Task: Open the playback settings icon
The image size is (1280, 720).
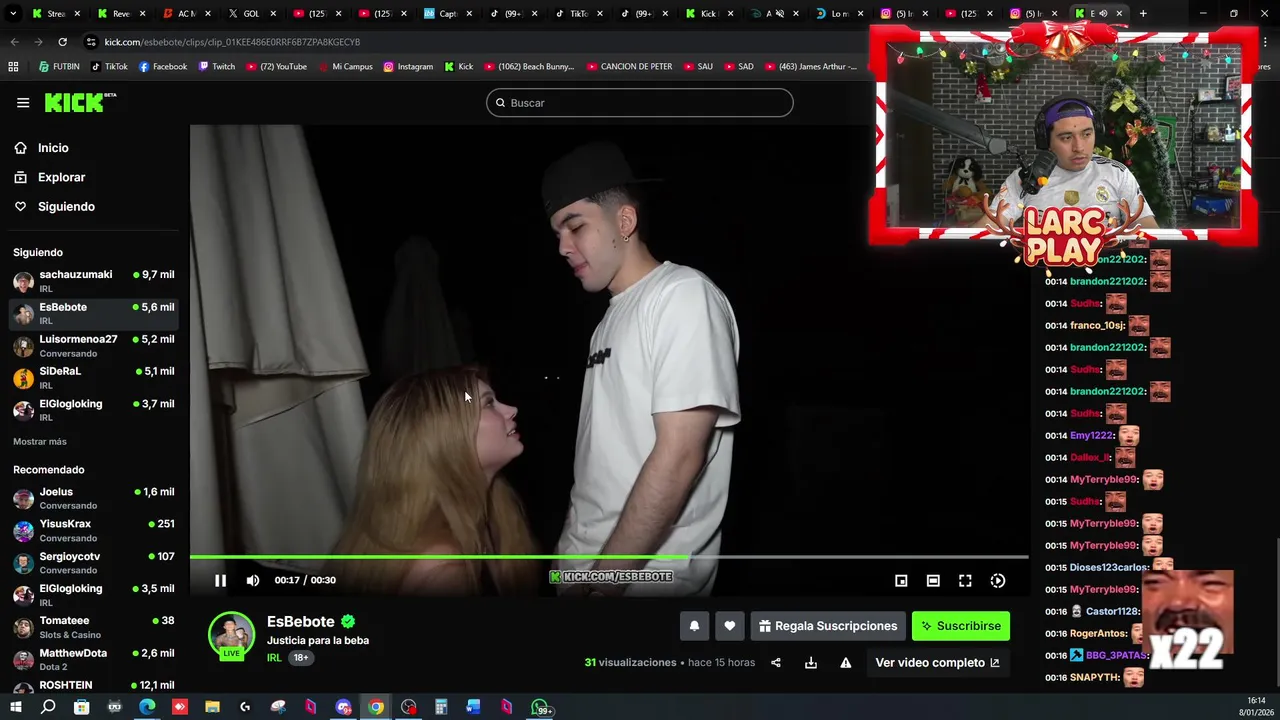Action: click(x=998, y=580)
